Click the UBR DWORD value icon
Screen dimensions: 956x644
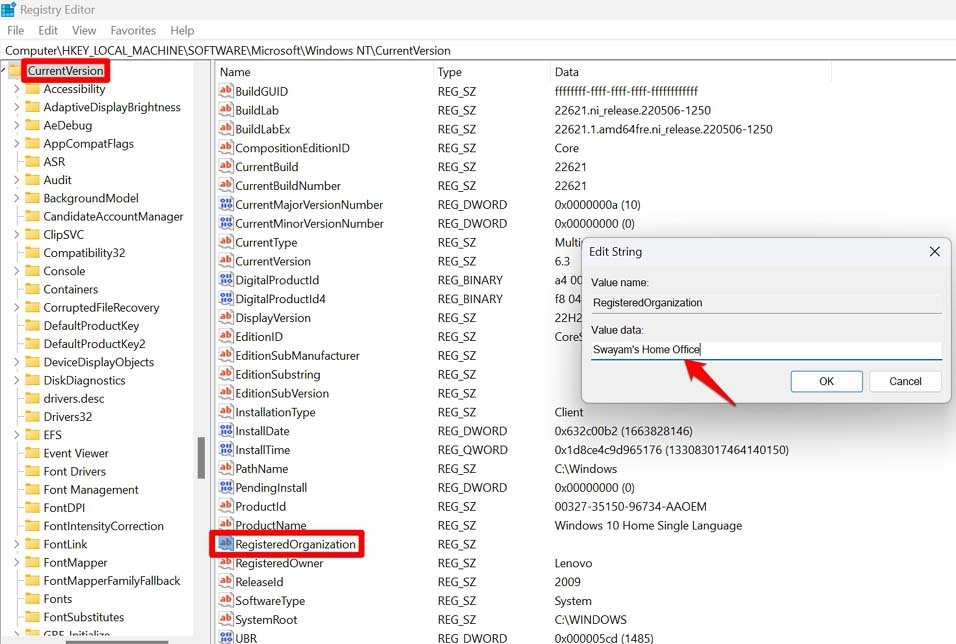pos(226,637)
